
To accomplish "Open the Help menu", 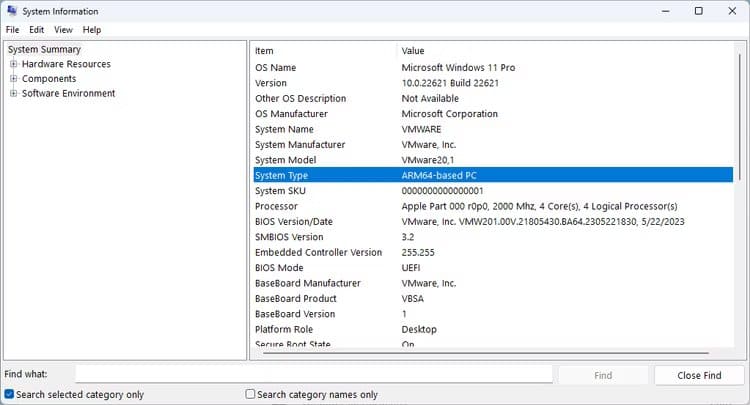I will pos(92,30).
